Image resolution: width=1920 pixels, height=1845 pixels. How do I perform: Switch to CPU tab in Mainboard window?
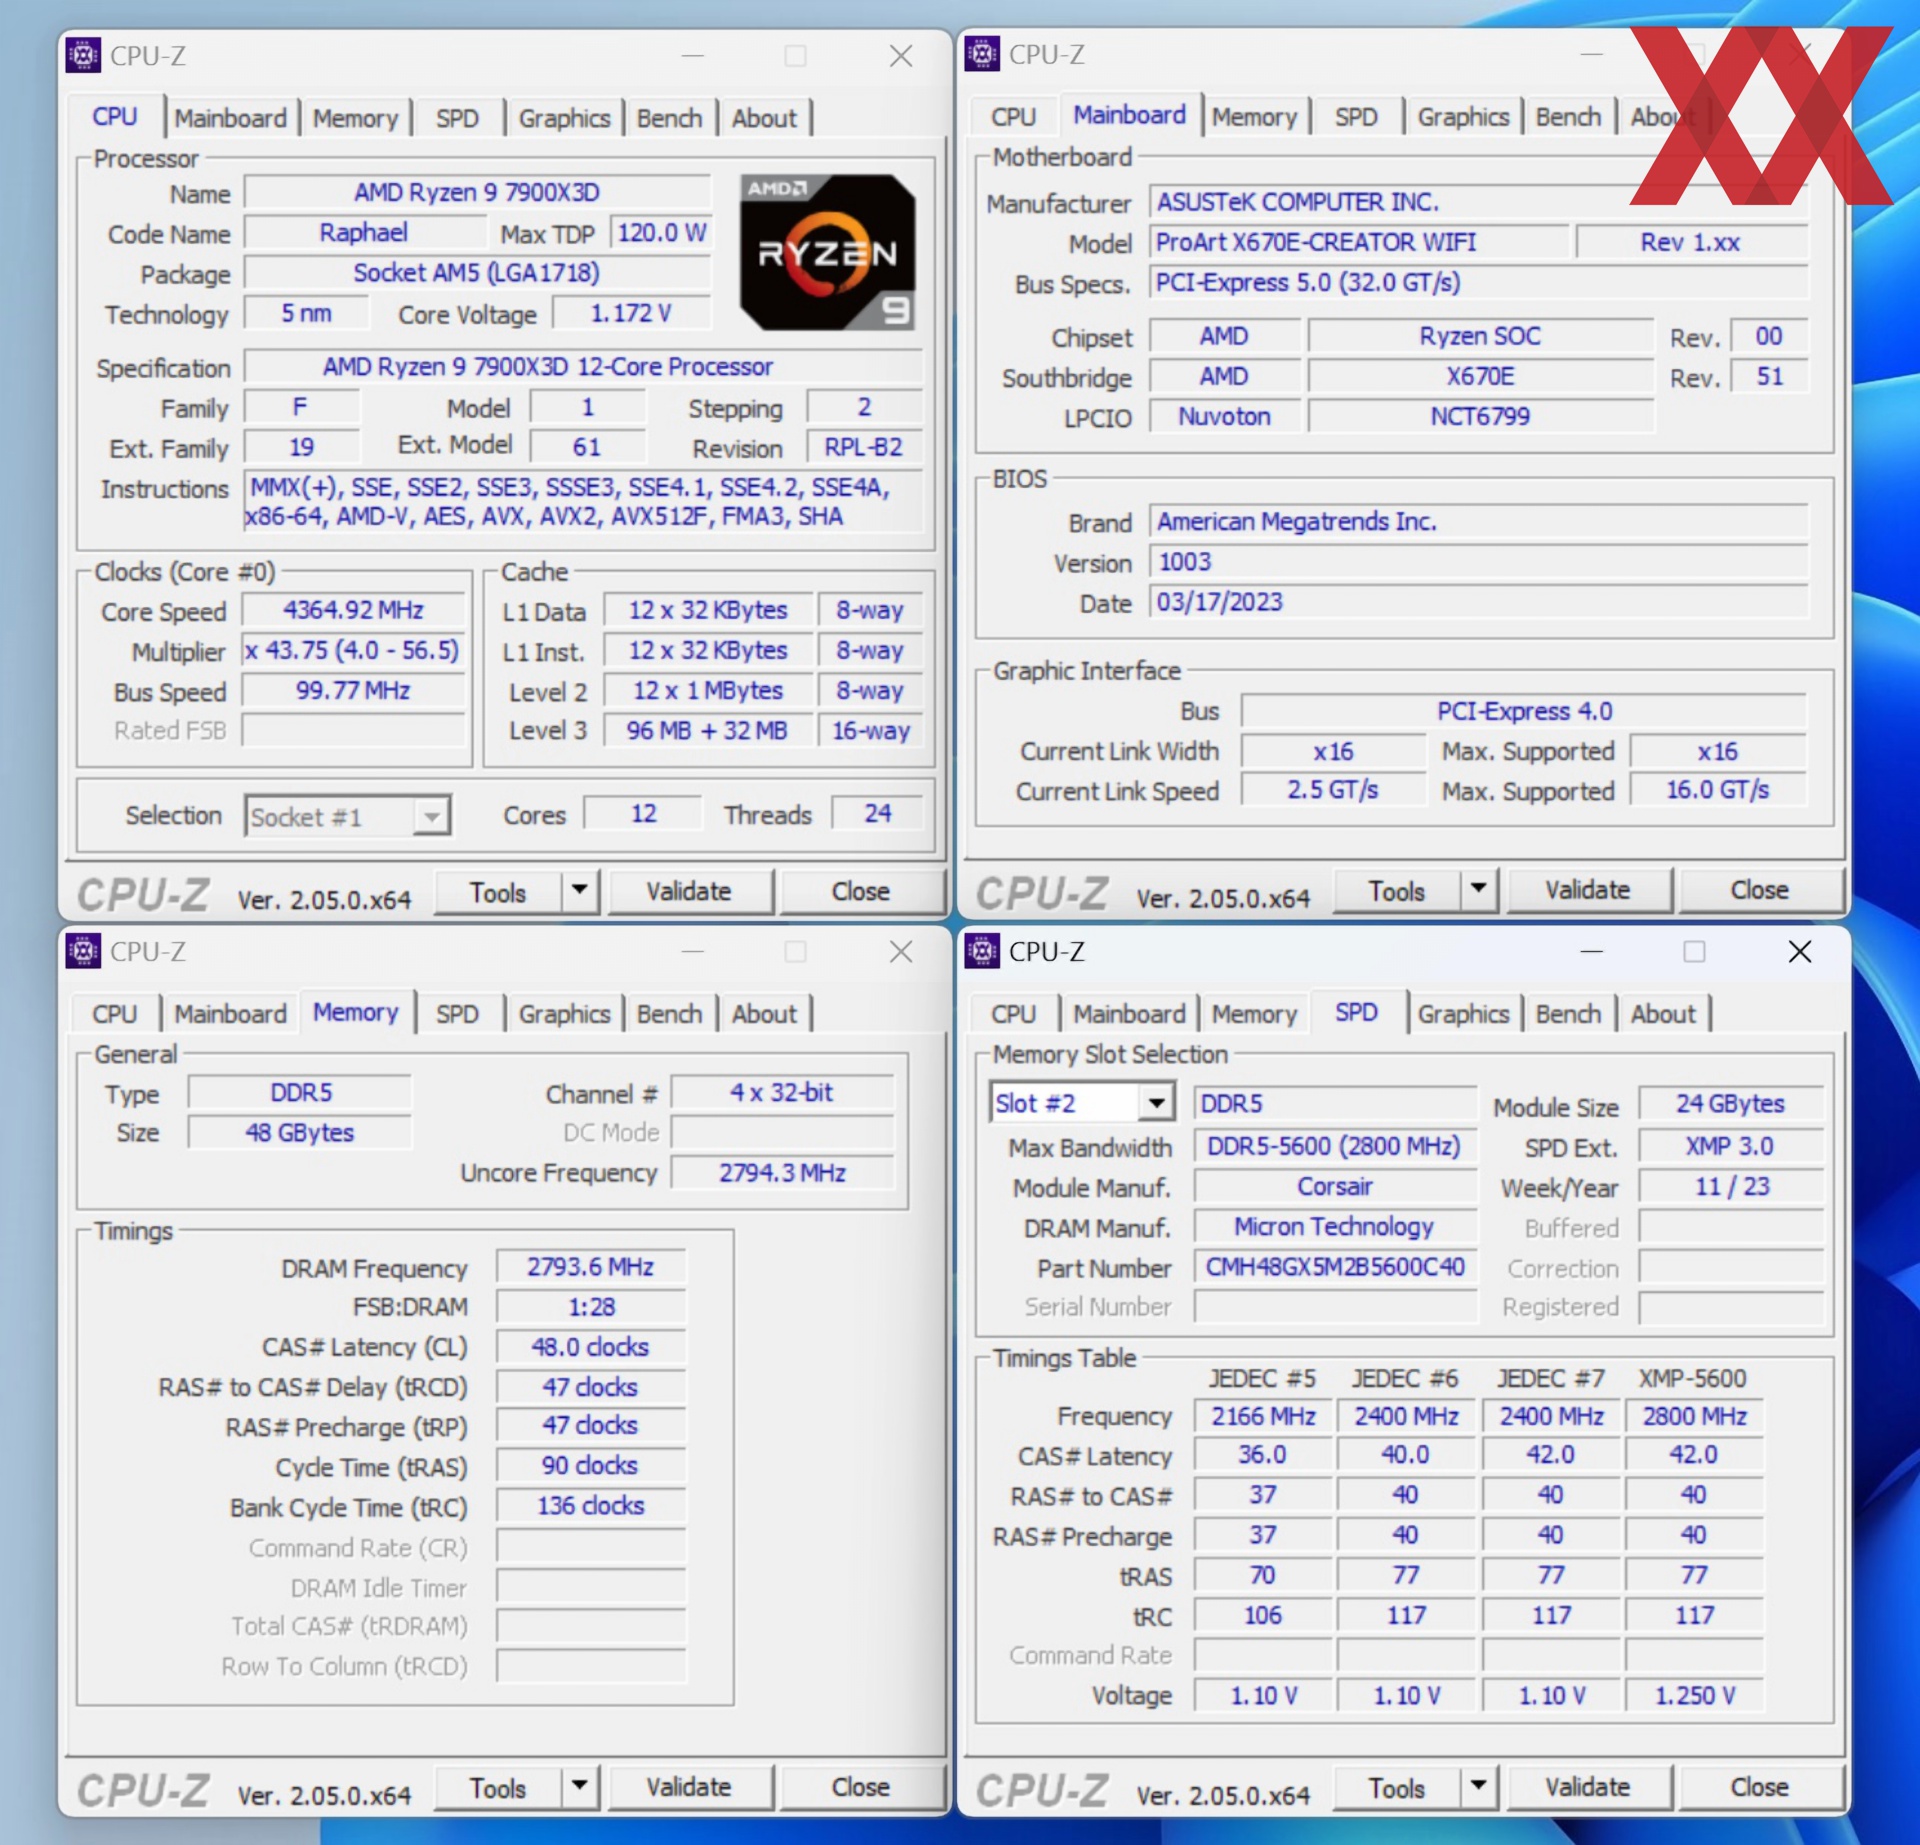(x=1013, y=117)
